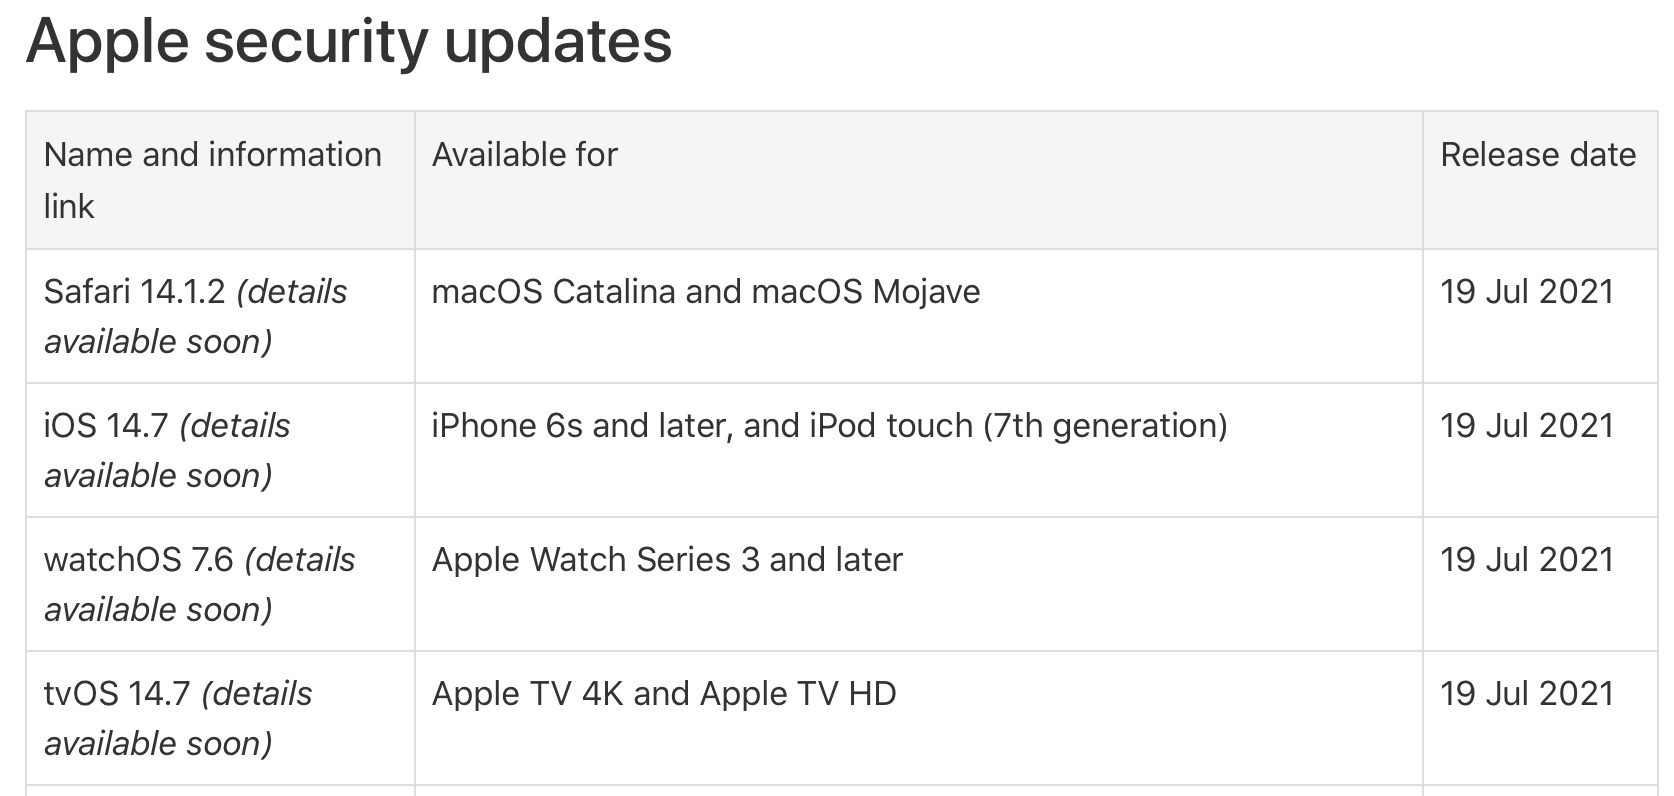Select the iOS 14.7 update name
The image size is (1674, 796).
coord(107,426)
